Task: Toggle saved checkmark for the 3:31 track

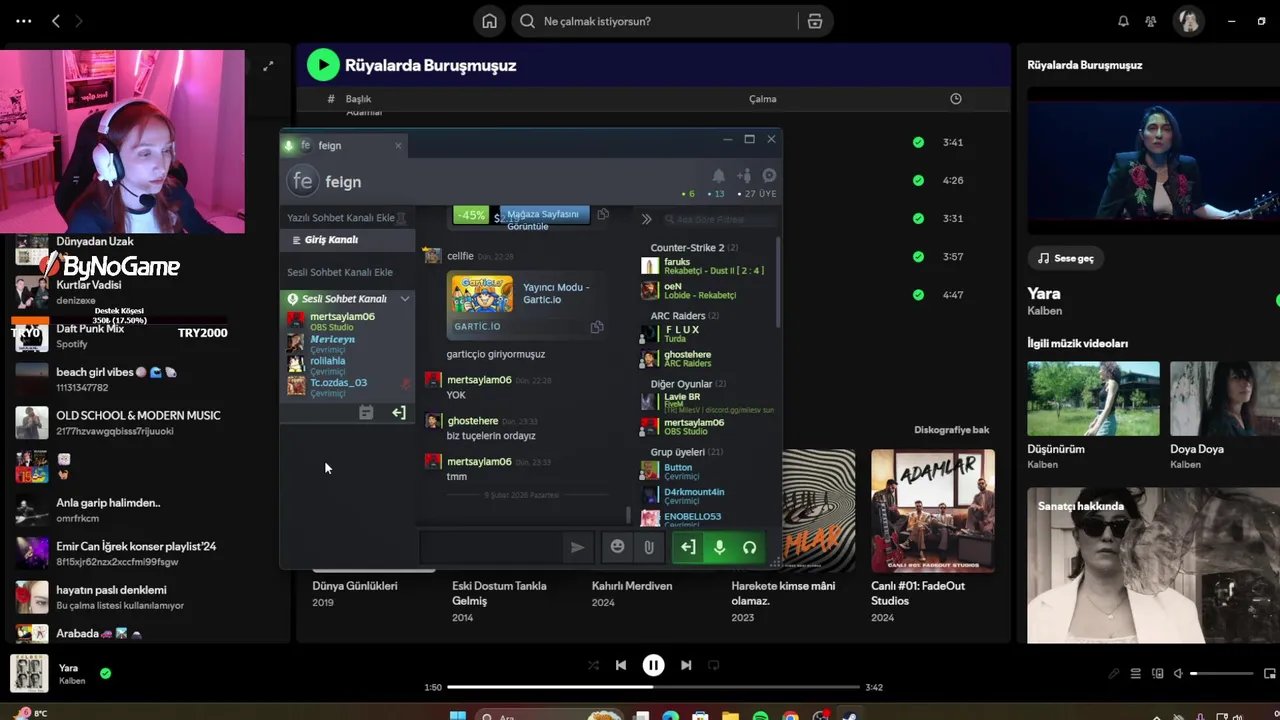Action: [918, 218]
